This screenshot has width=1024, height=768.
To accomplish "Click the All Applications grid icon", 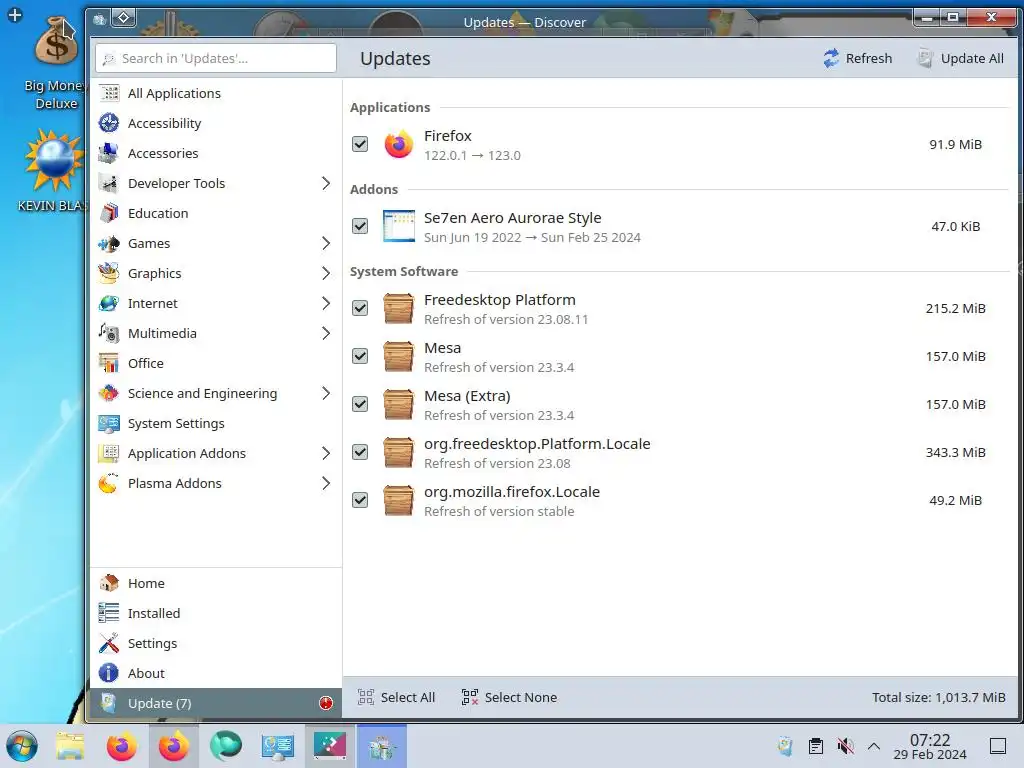I will (108, 93).
